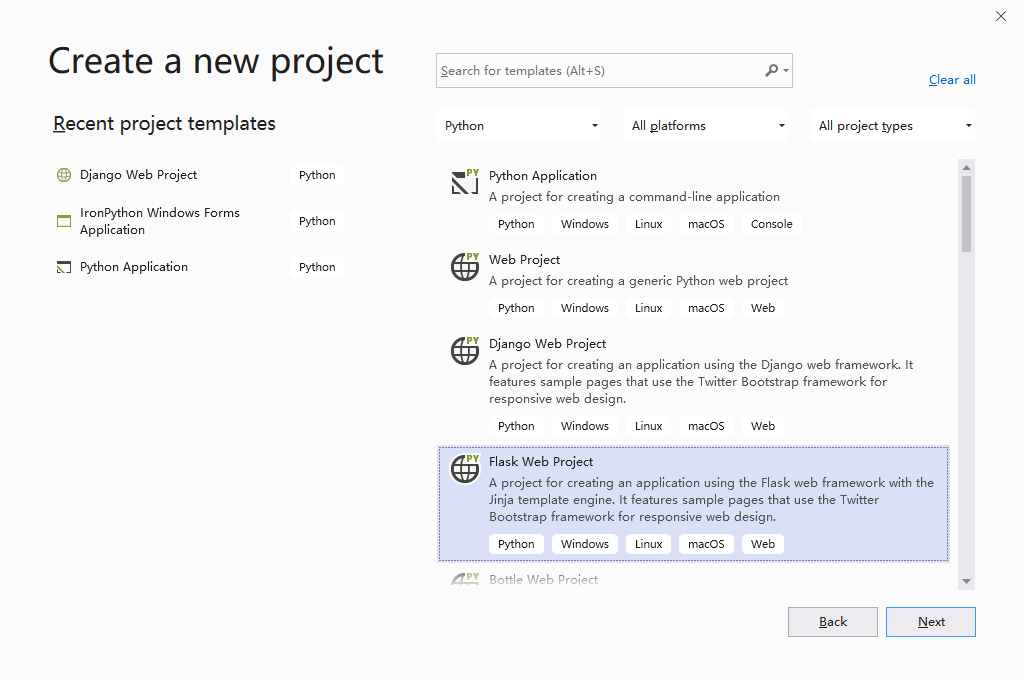Image resolution: width=1024 pixels, height=680 pixels.
Task: Click the Flask Web Project globe icon
Action: [x=465, y=468]
